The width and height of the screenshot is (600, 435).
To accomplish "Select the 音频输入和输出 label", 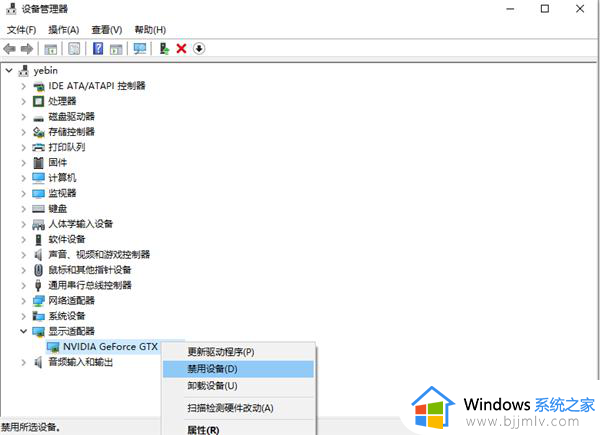I will pos(81,362).
